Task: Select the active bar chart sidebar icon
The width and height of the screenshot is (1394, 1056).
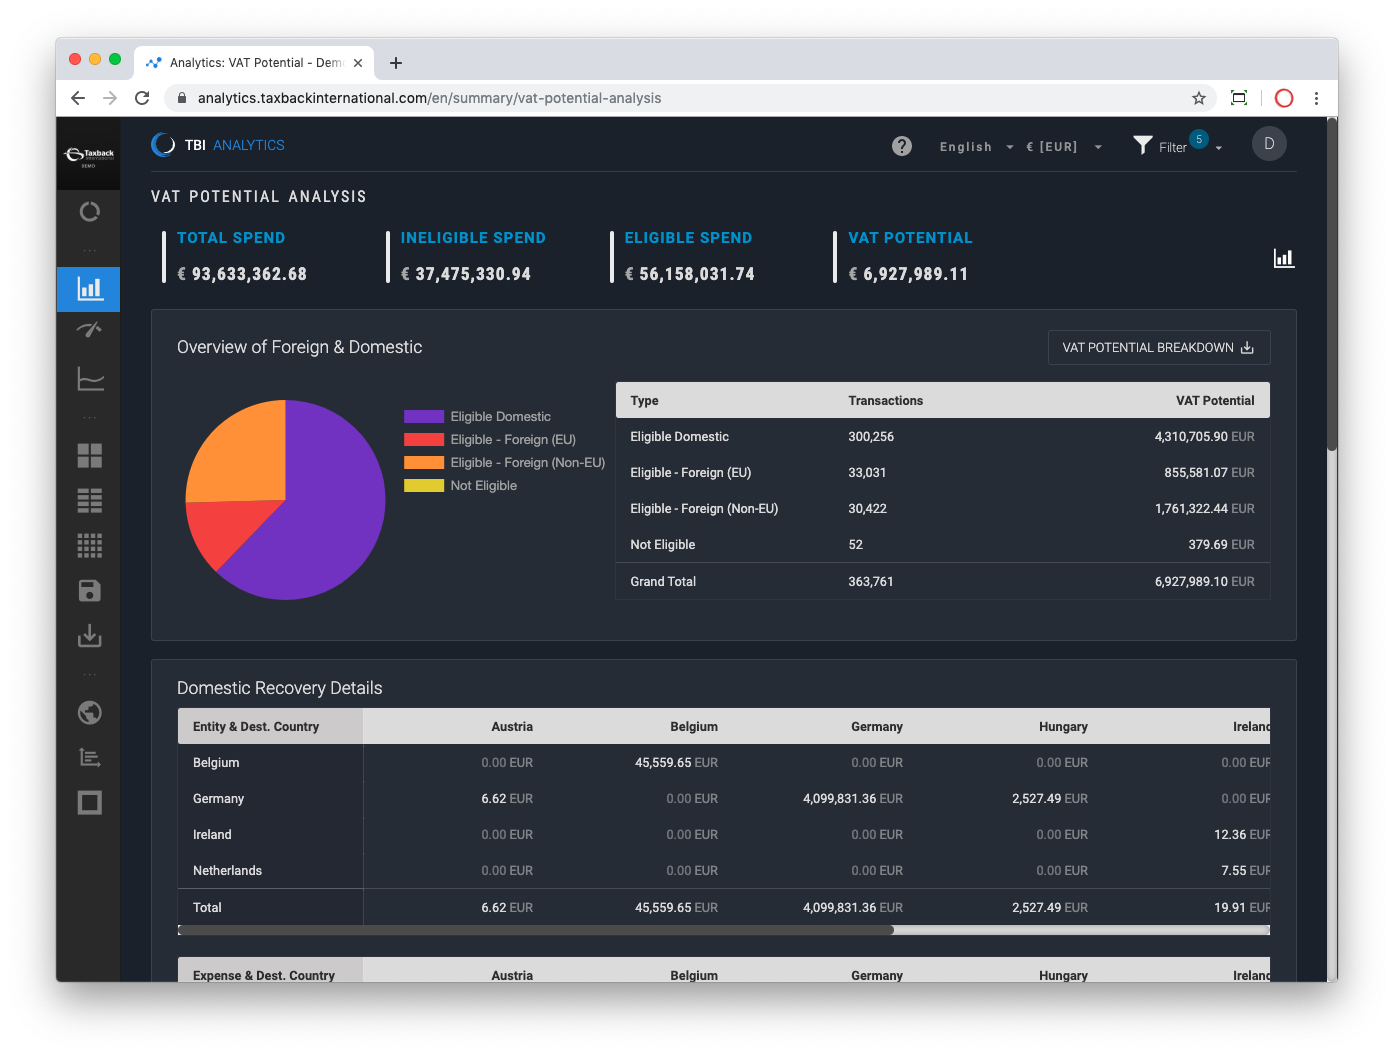Action: tap(89, 289)
